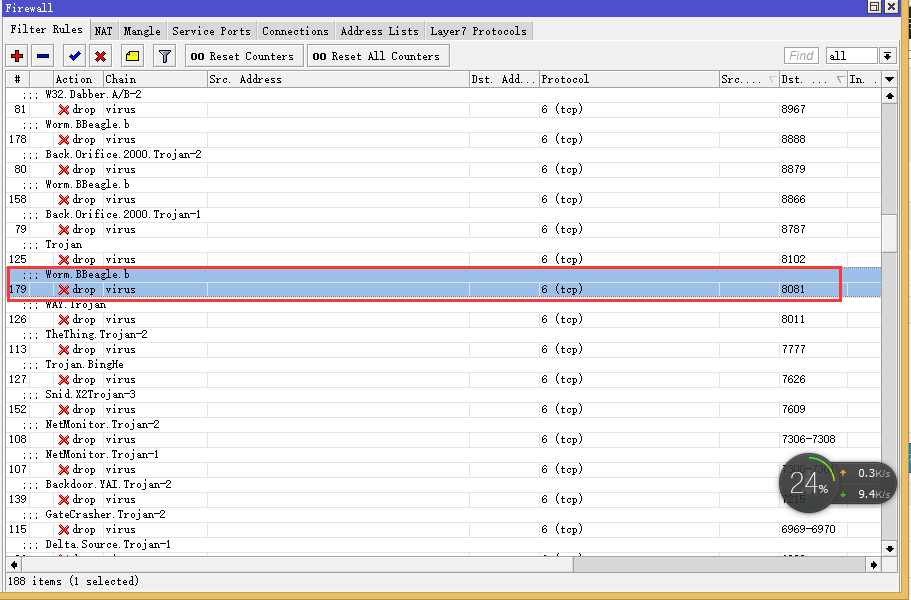The width and height of the screenshot is (911, 600).
Task: Open the Mangle tab
Action: (x=142, y=31)
